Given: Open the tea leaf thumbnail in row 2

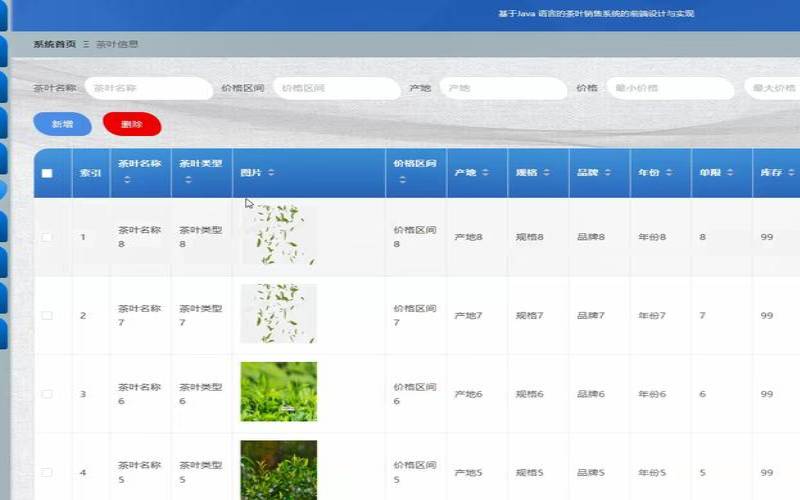Looking at the screenshot, I should click(x=279, y=313).
